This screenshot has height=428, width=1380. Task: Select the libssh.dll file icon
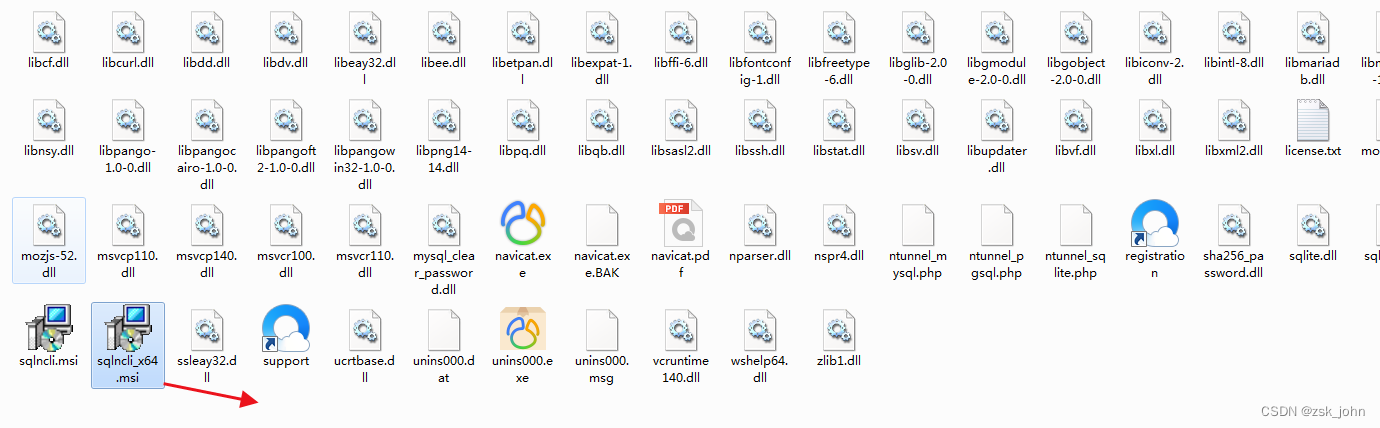click(760, 120)
